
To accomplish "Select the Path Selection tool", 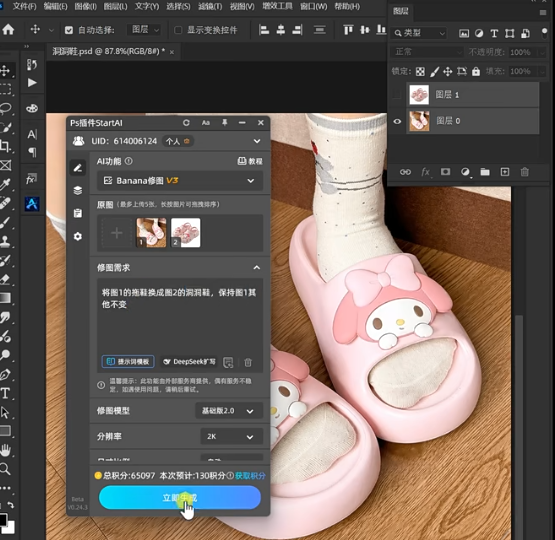I will (5, 412).
